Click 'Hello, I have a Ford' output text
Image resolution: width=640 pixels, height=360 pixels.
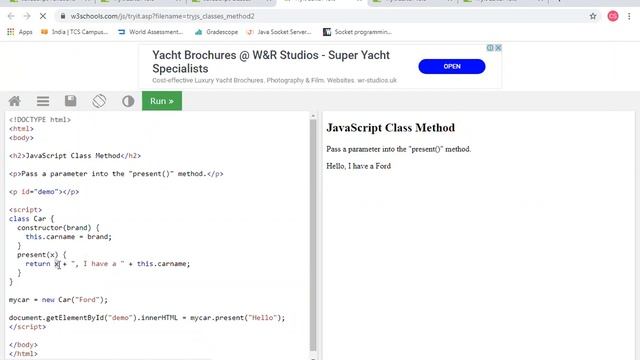(x=358, y=166)
